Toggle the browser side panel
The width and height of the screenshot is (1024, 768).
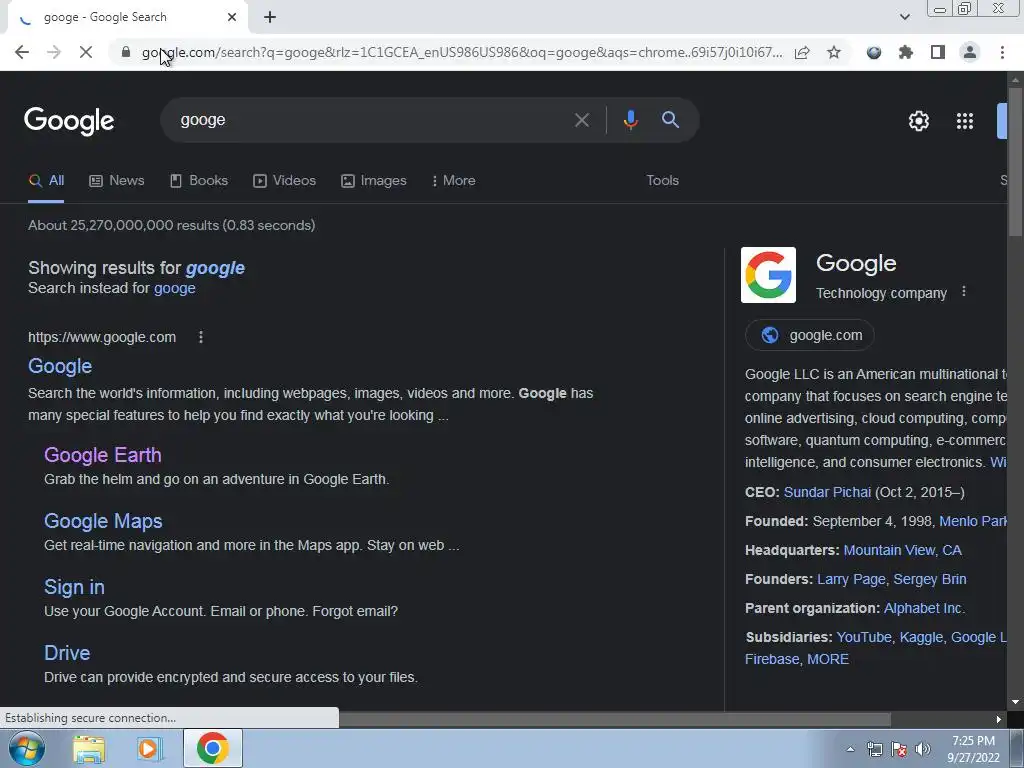pos(938,52)
